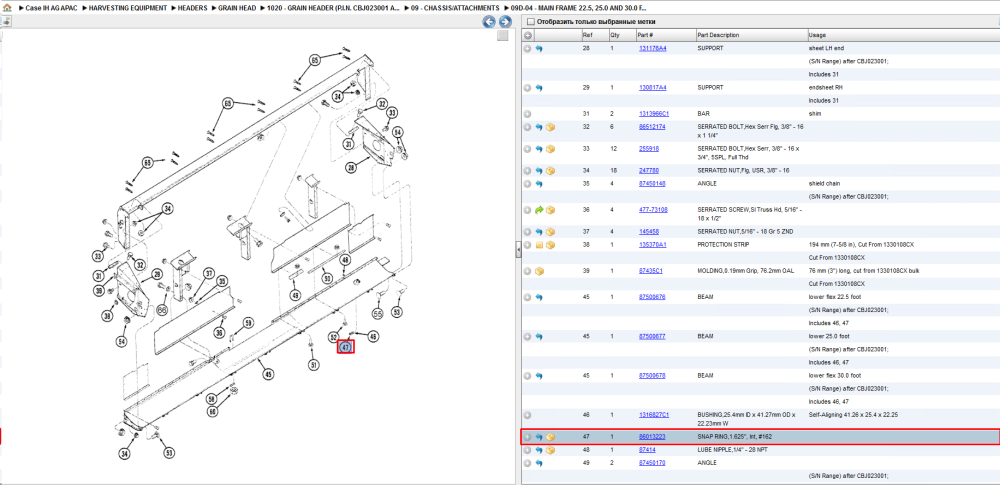Collapse the diagram panel using the splitter handle

518,251
